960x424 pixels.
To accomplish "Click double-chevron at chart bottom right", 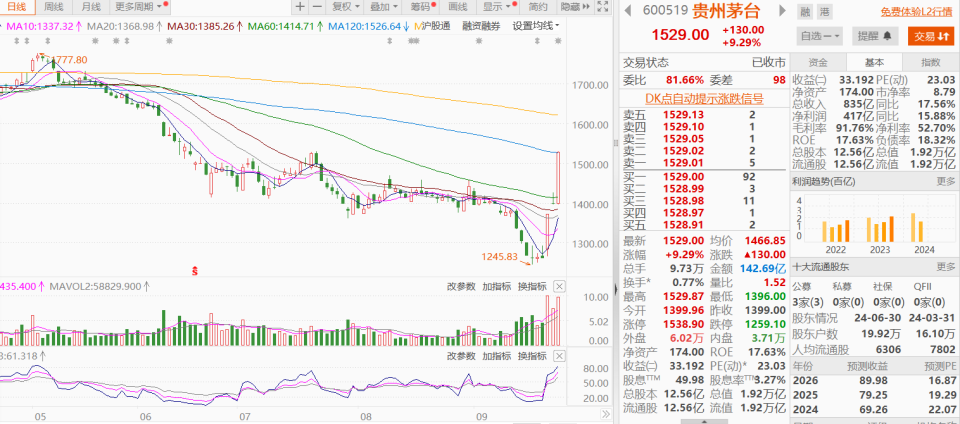I will tap(604, 414).
